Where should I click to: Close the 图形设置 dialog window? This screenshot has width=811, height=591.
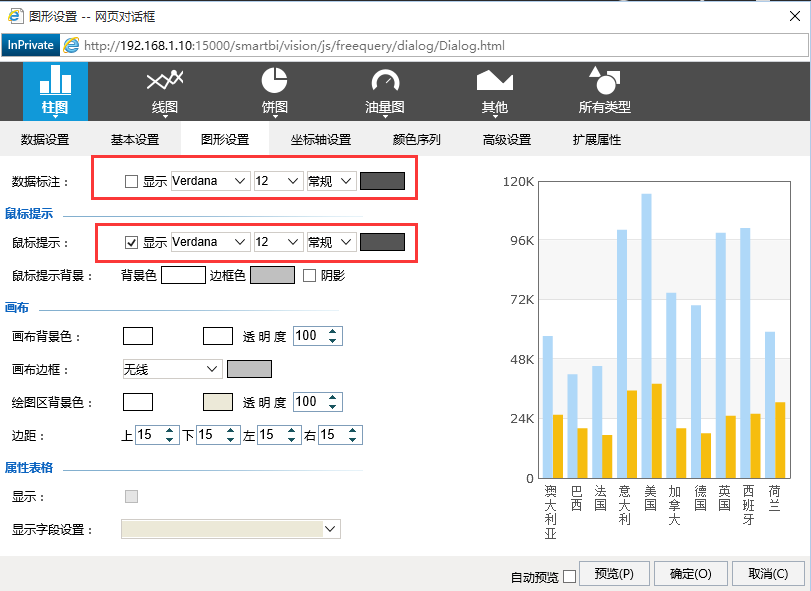[795, 16]
